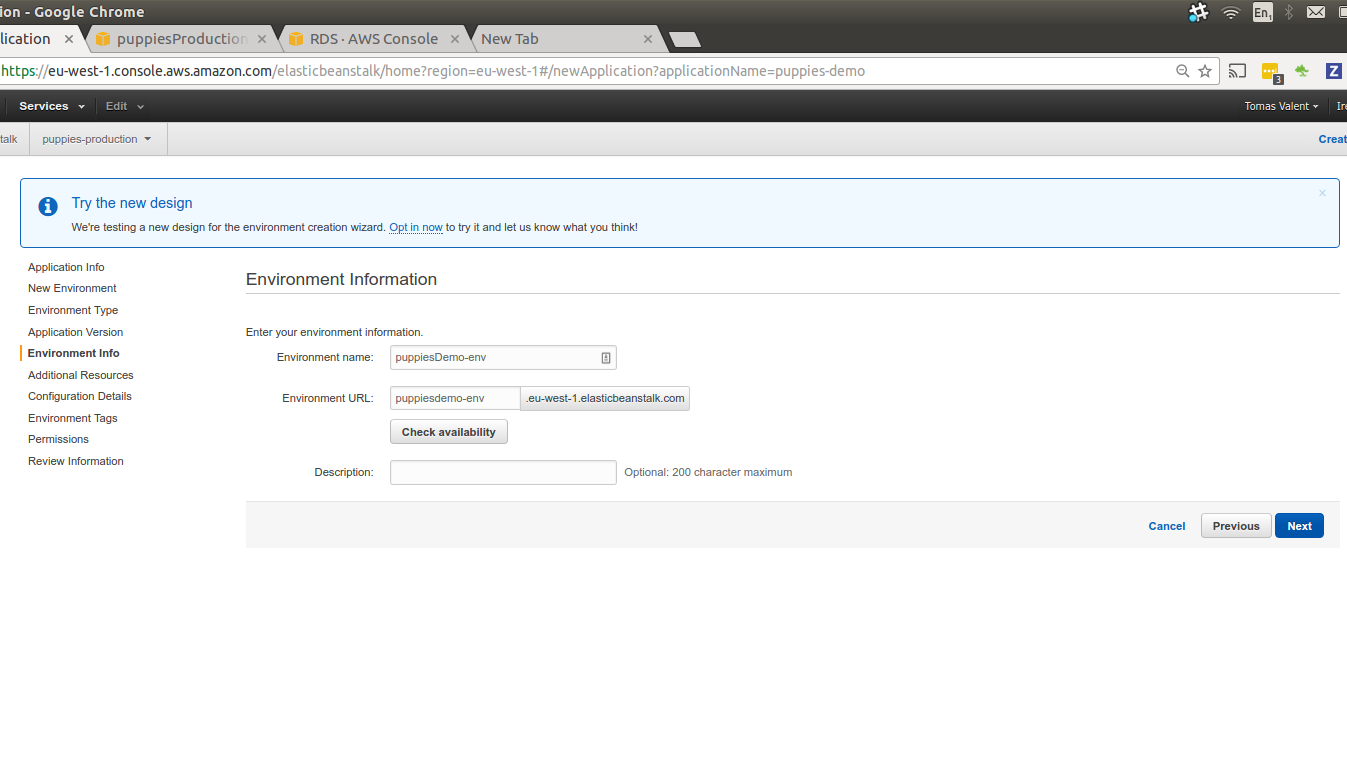Go to Configuration Details step
Screen dimensions: 1347x758
(80, 396)
